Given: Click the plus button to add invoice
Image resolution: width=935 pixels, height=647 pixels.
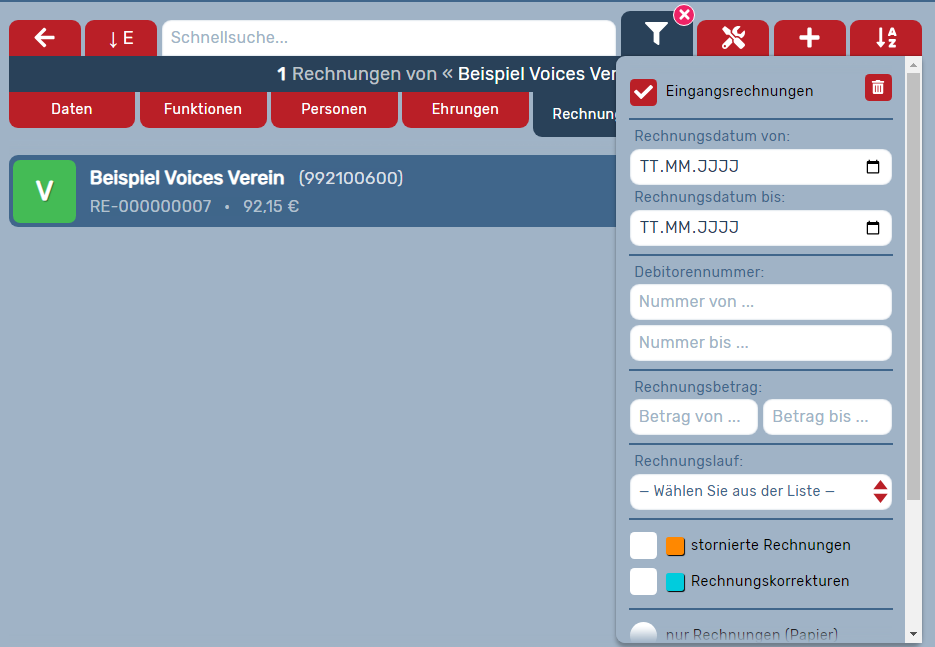Looking at the screenshot, I should point(809,38).
